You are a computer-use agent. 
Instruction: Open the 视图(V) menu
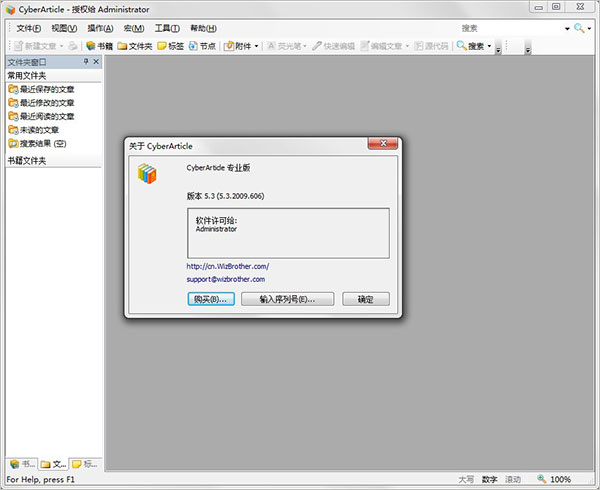64,28
